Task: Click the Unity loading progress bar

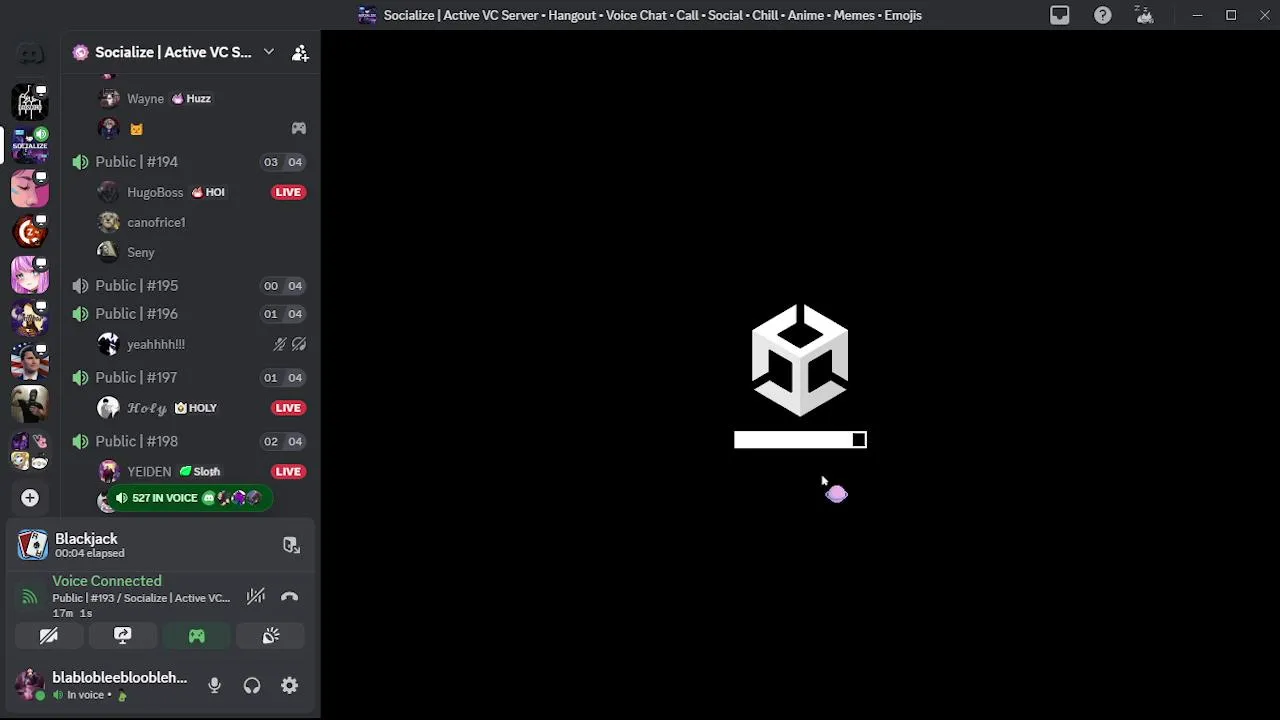Action: (x=800, y=440)
